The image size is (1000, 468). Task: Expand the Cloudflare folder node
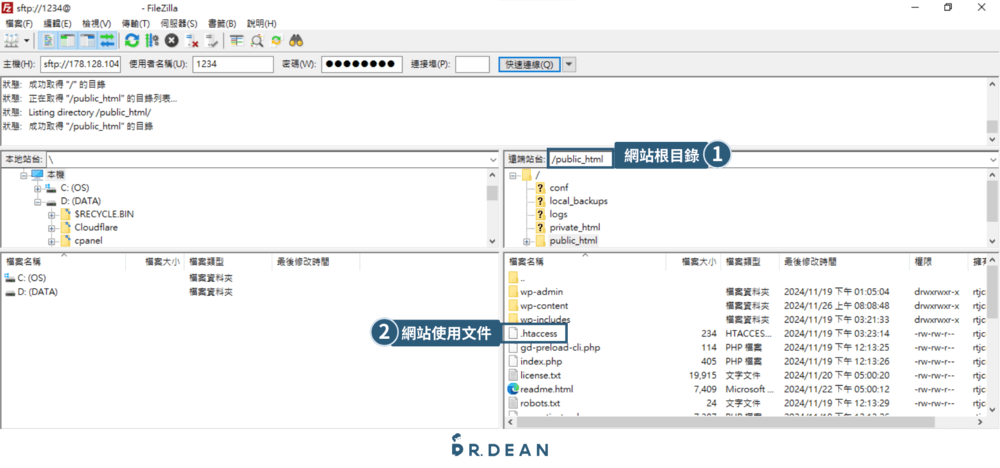click(51, 228)
